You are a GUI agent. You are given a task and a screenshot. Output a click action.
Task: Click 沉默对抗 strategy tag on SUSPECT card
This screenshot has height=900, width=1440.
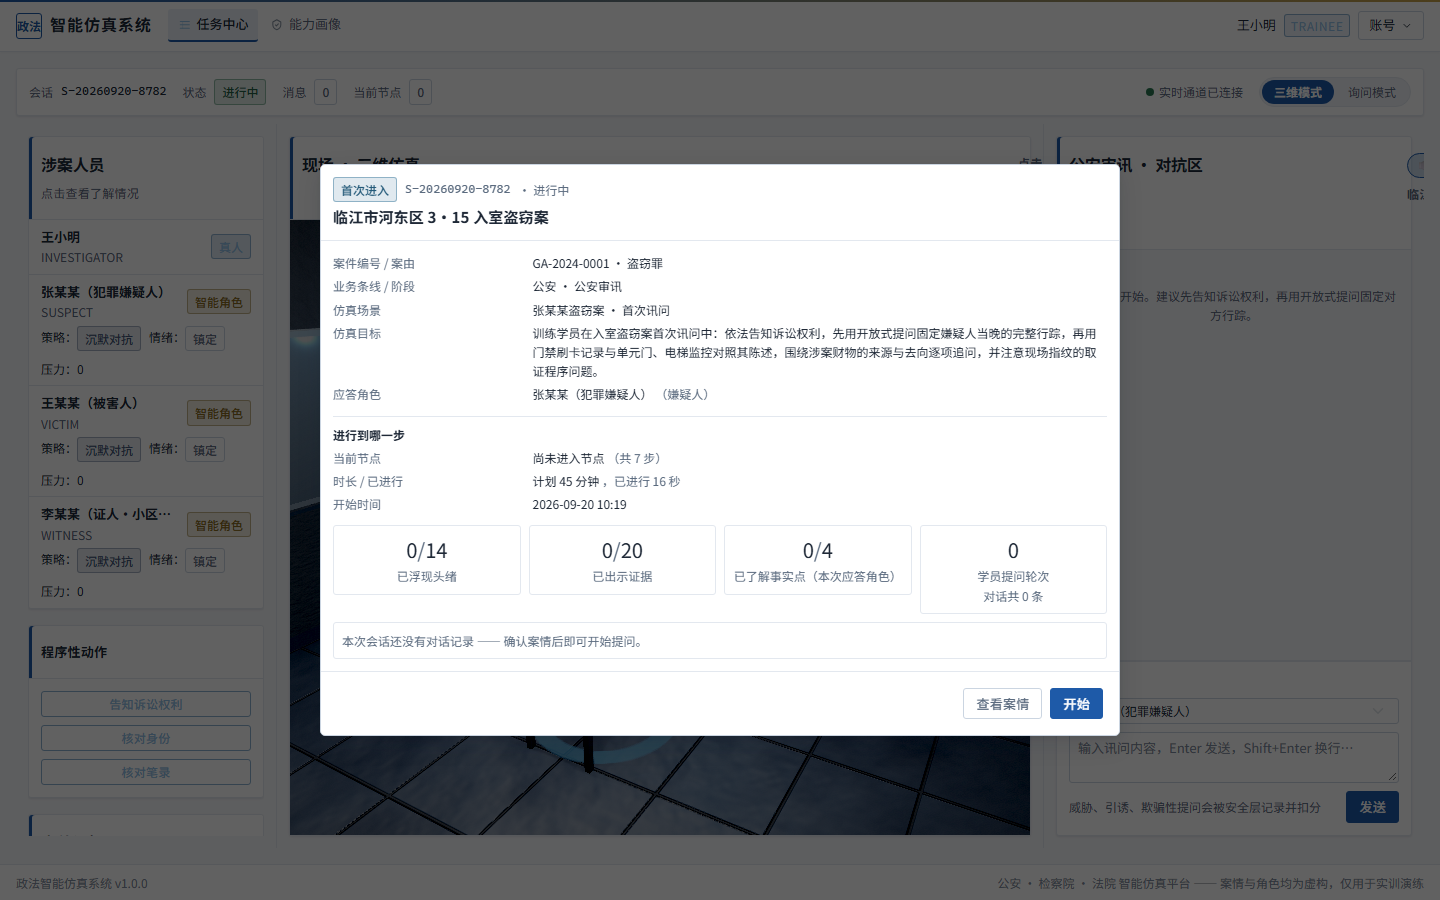tap(109, 339)
